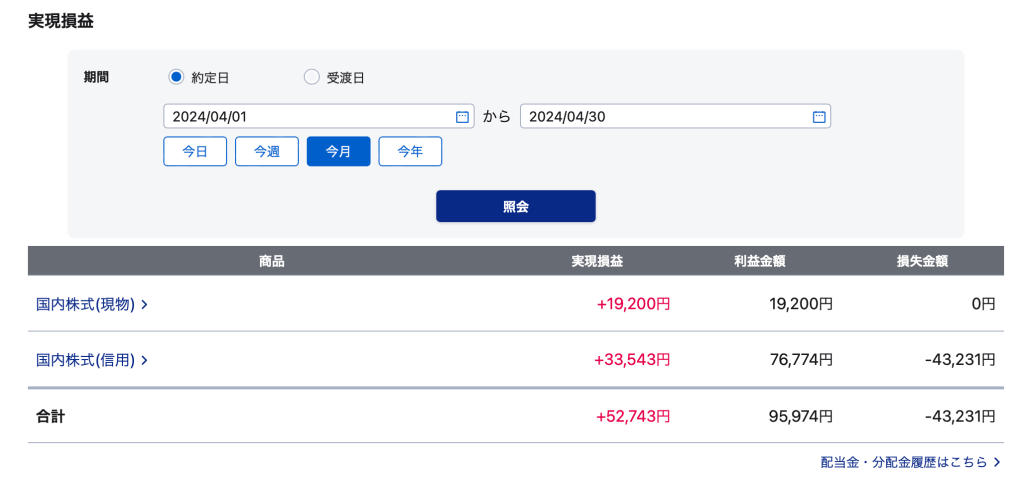Click the 実現損益 column header
Image resolution: width=1024 pixels, height=477 pixels.
tap(597, 261)
